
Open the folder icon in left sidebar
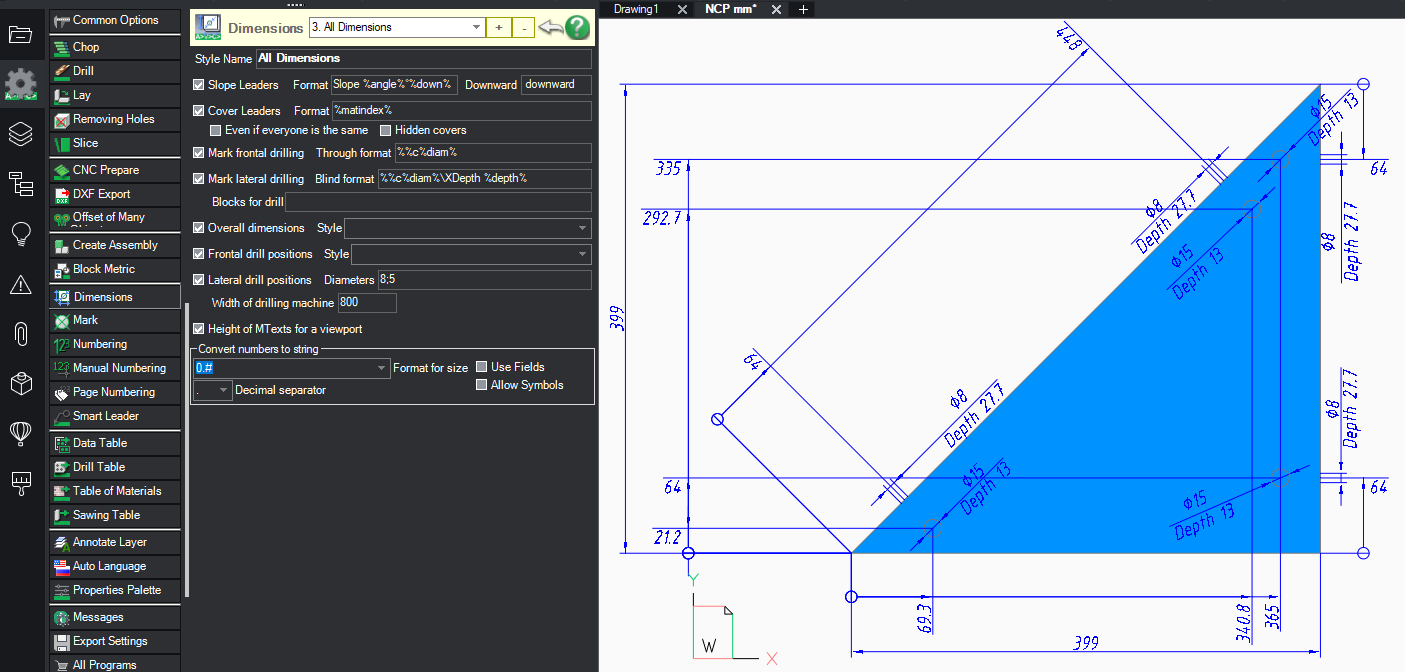(x=20, y=35)
